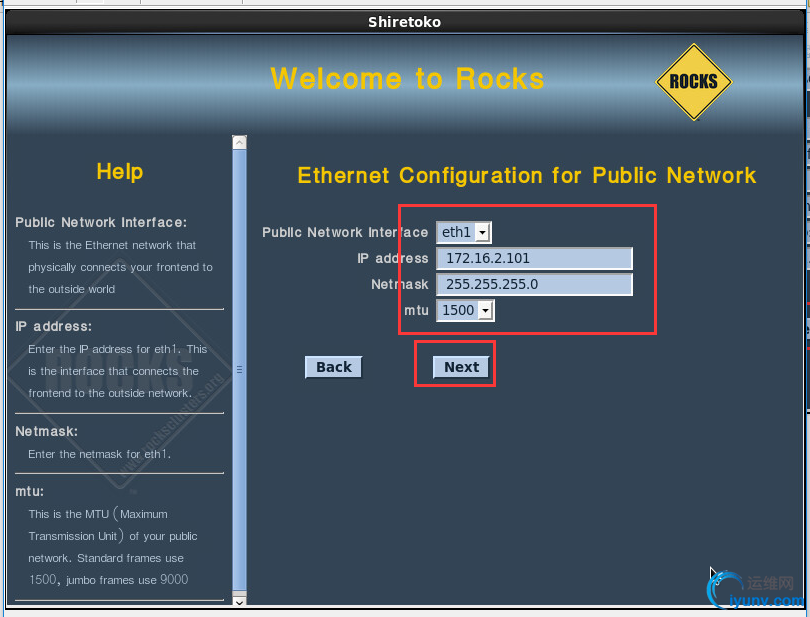Click the 'mtu:' help heading

[29, 491]
